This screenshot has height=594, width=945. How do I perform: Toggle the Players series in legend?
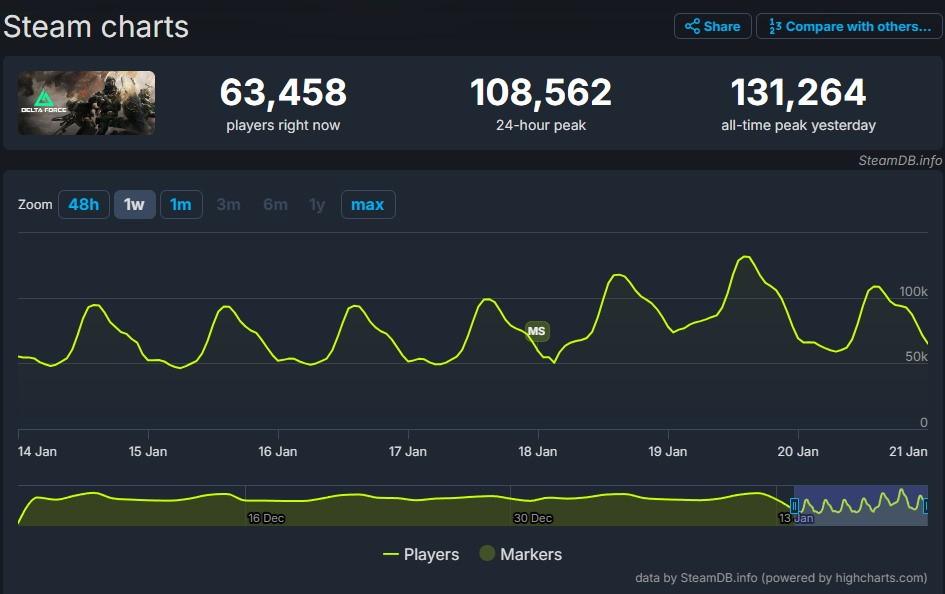pos(421,554)
